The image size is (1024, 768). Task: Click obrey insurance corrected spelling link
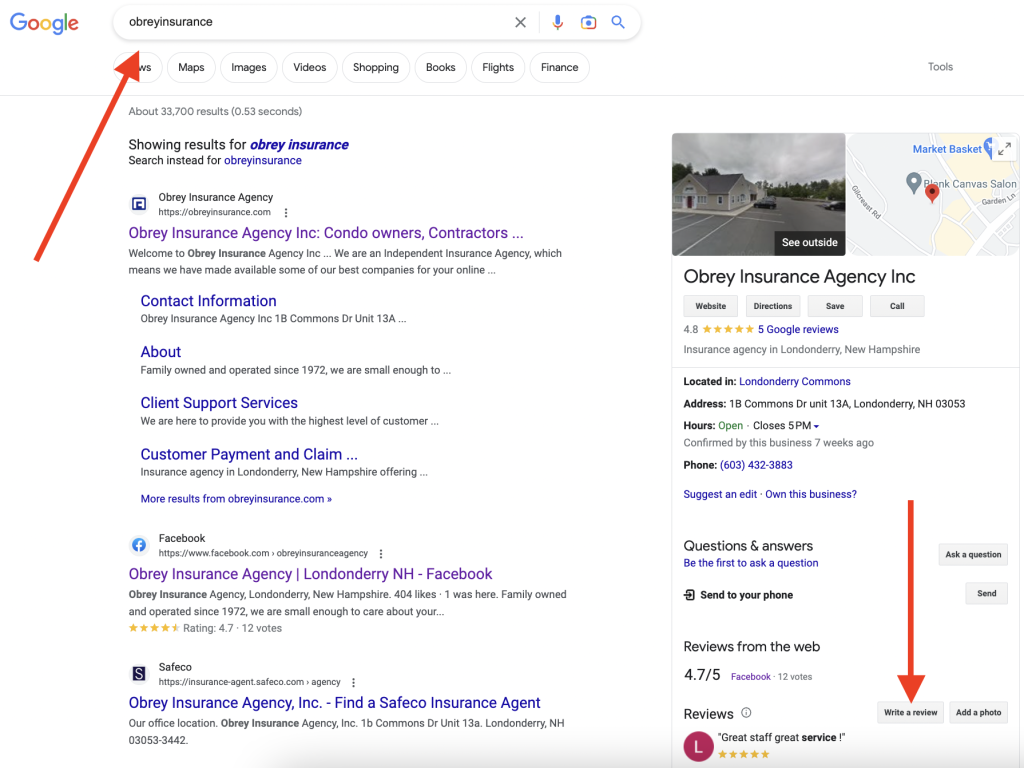coord(299,145)
